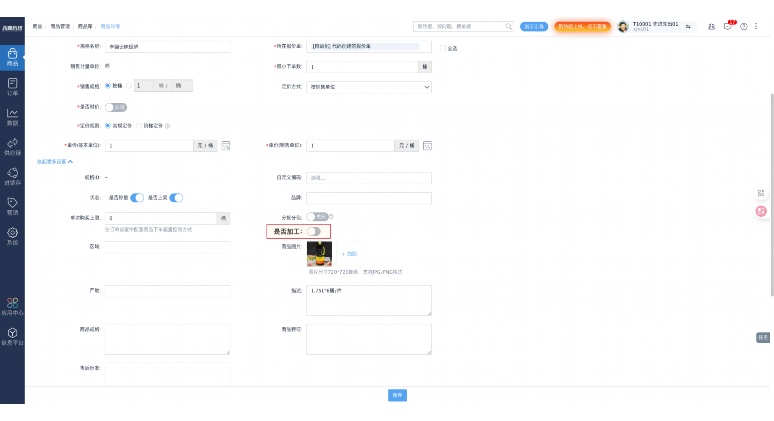This screenshot has height=421, width=774.
Task: Toggle the 是否加工 switch
Action: click(x=313, y=231)
